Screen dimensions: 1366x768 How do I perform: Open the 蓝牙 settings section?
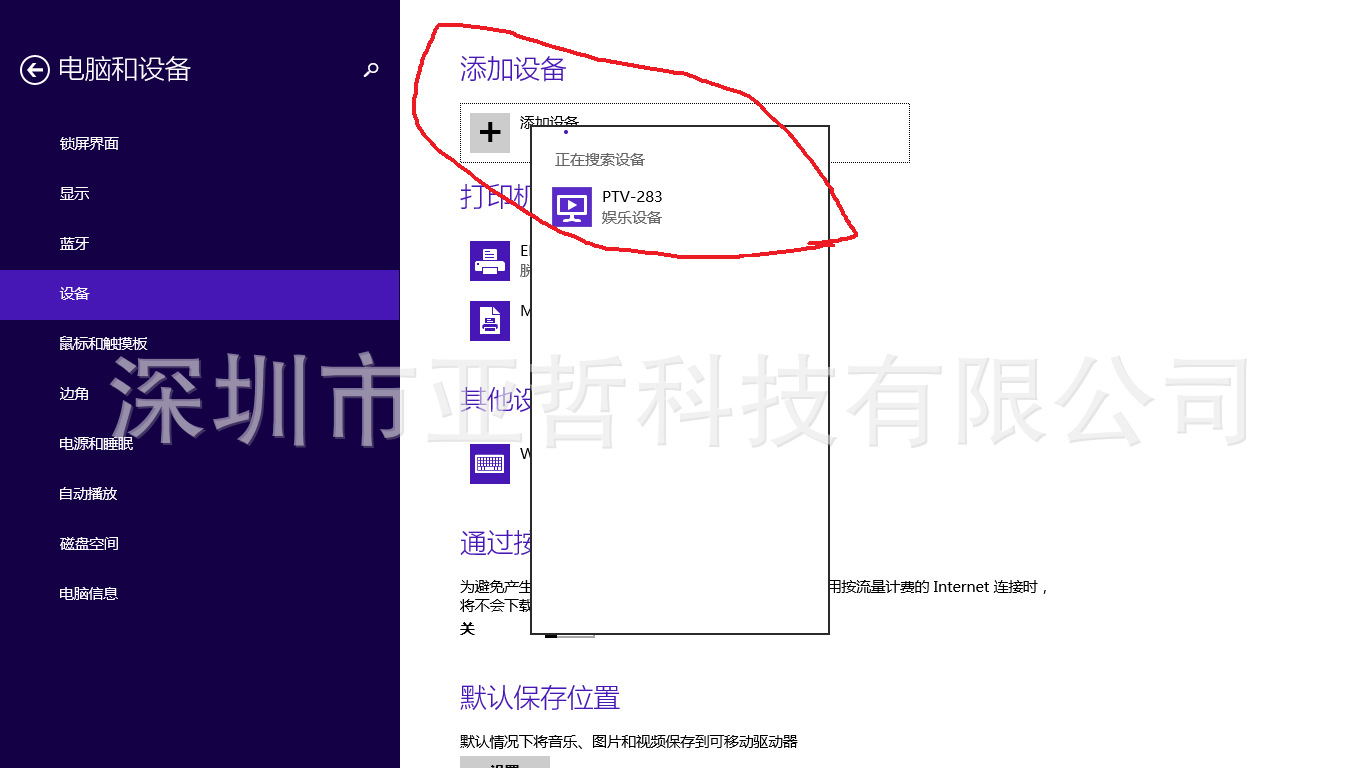pos(74,243)
